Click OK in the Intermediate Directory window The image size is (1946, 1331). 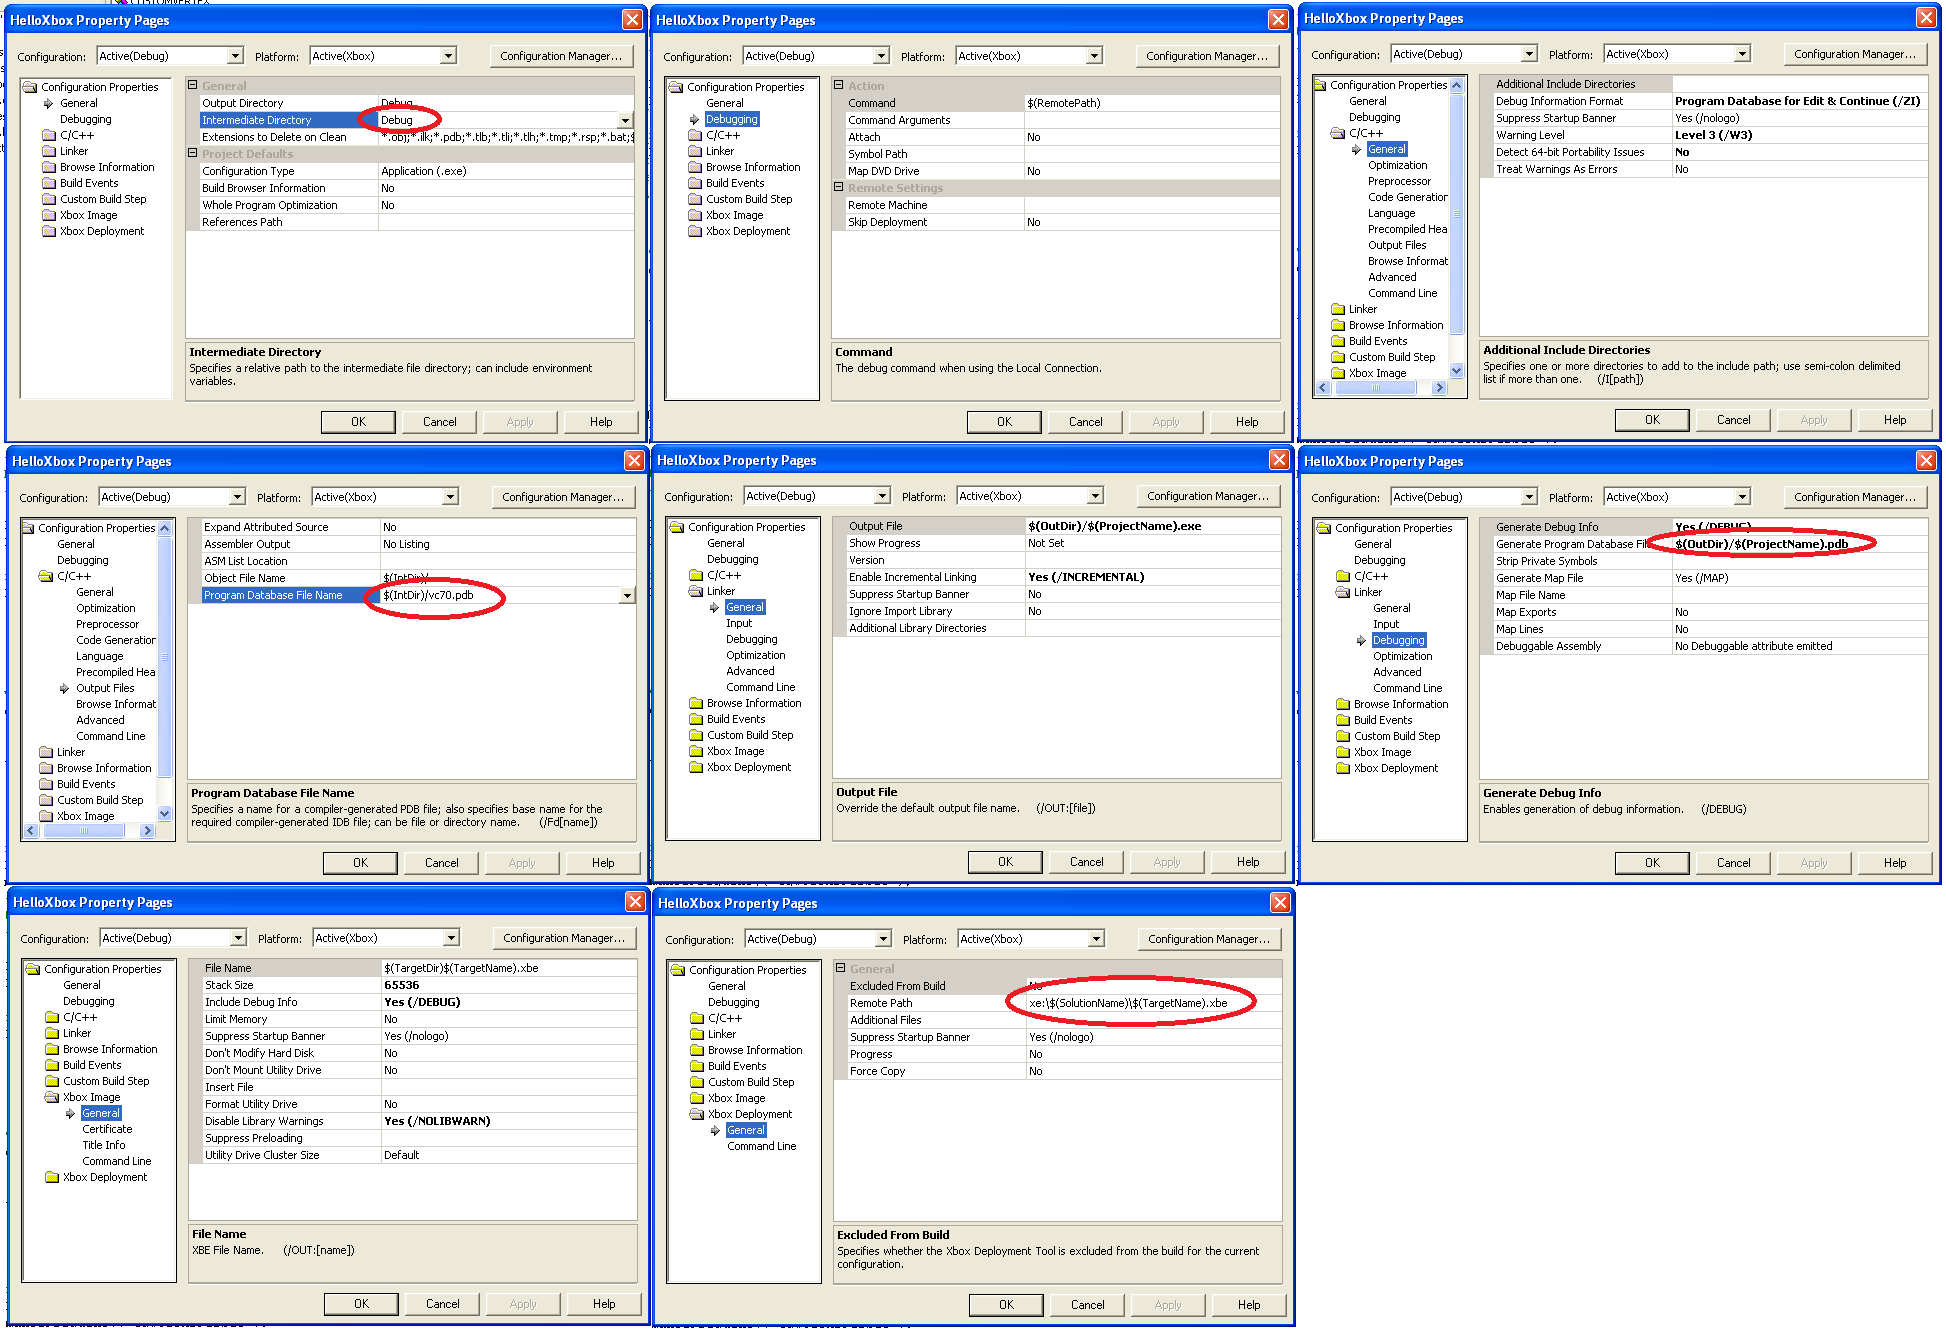pyautogui.click(x=358, y=422)
